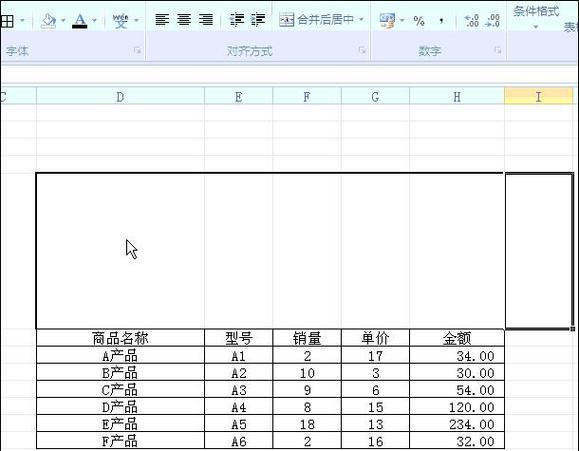Increase decimal places
579x451 pixels.
click(472, 21)
